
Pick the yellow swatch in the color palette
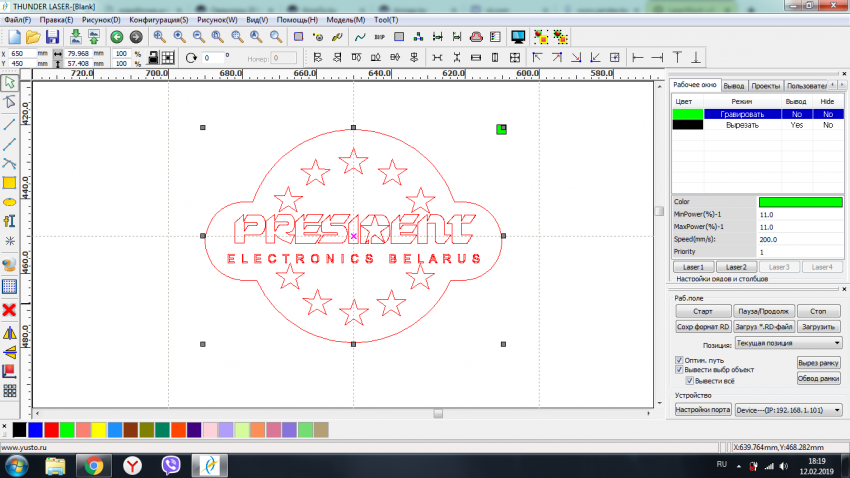coord(99,429)
